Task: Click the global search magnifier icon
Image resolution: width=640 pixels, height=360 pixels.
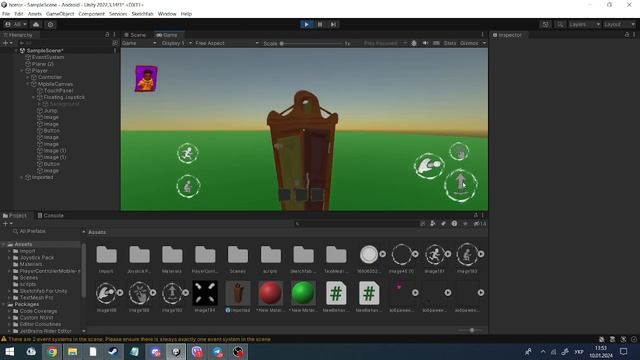Action: 560,24
